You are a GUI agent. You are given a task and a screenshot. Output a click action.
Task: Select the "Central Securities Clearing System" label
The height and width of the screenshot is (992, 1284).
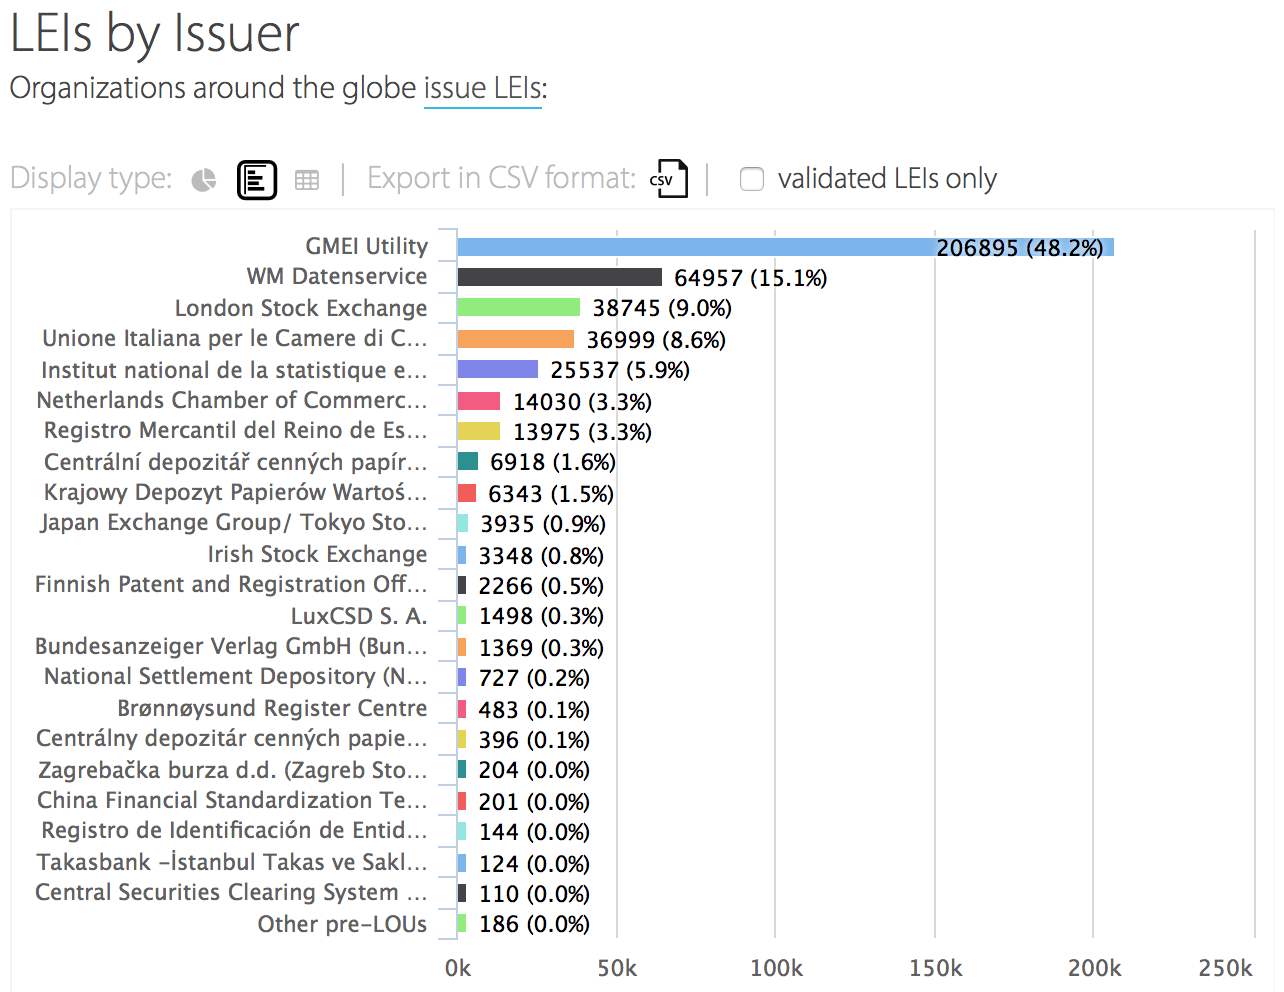coord(231,892)
